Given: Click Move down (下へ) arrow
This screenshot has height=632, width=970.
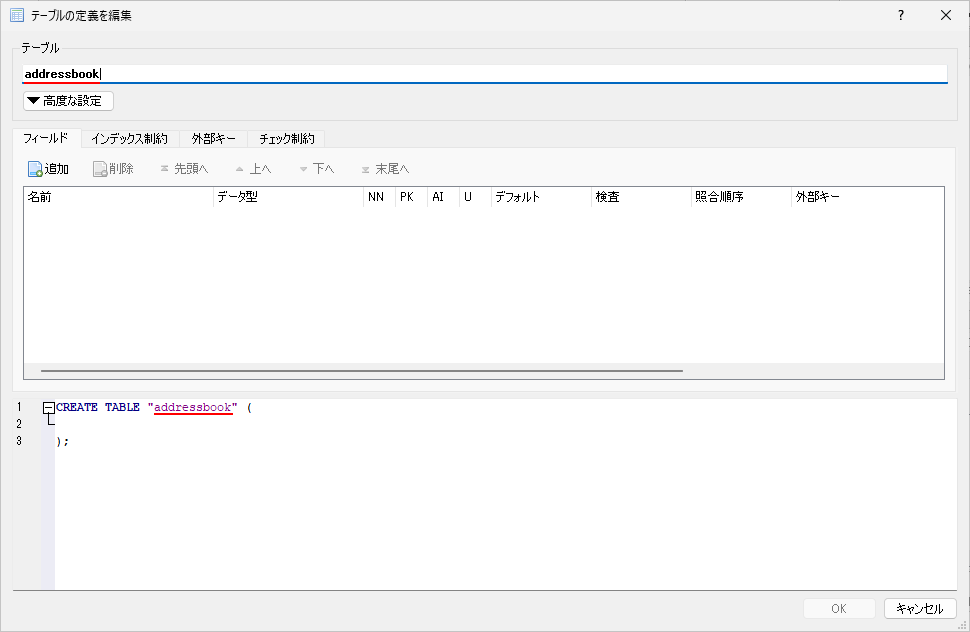Looking at the screenshot, I should tap(303, 169).
